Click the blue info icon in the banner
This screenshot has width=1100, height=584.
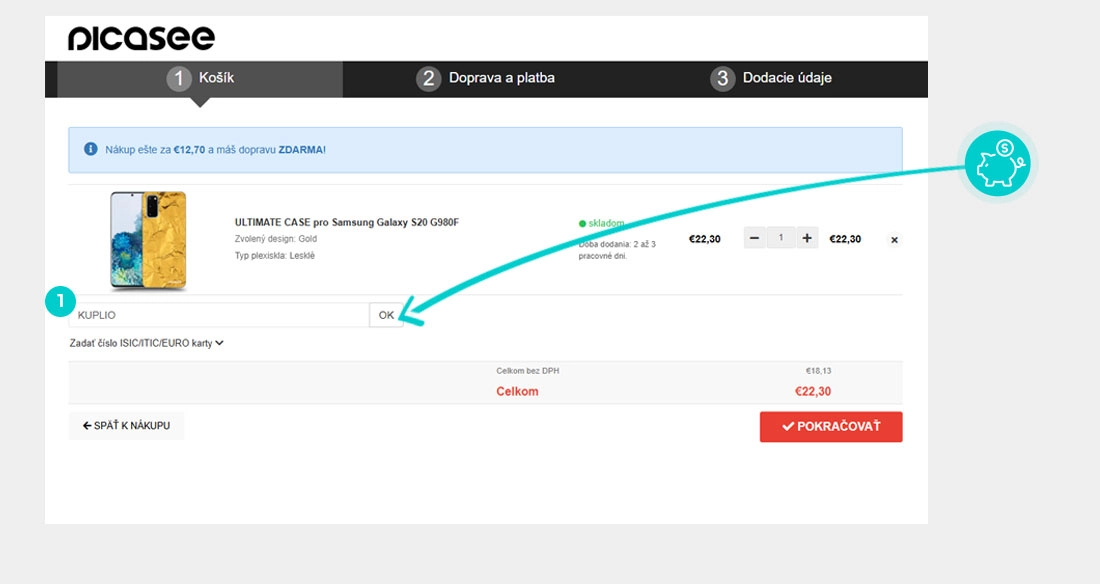[90, 149]
